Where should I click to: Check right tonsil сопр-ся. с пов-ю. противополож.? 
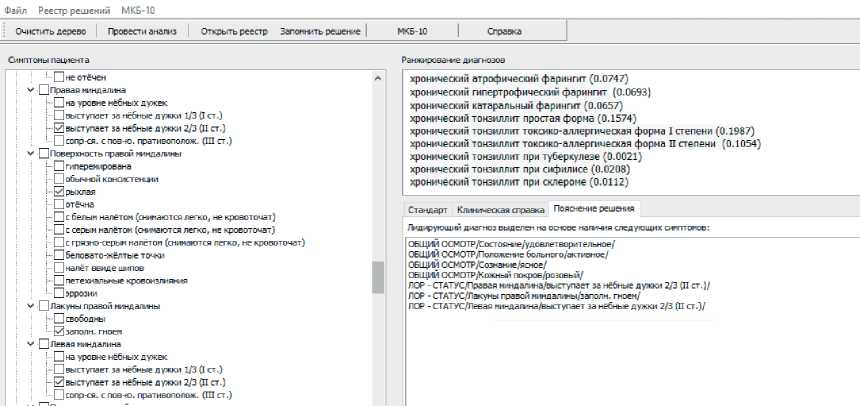click(x=59, y=141)
